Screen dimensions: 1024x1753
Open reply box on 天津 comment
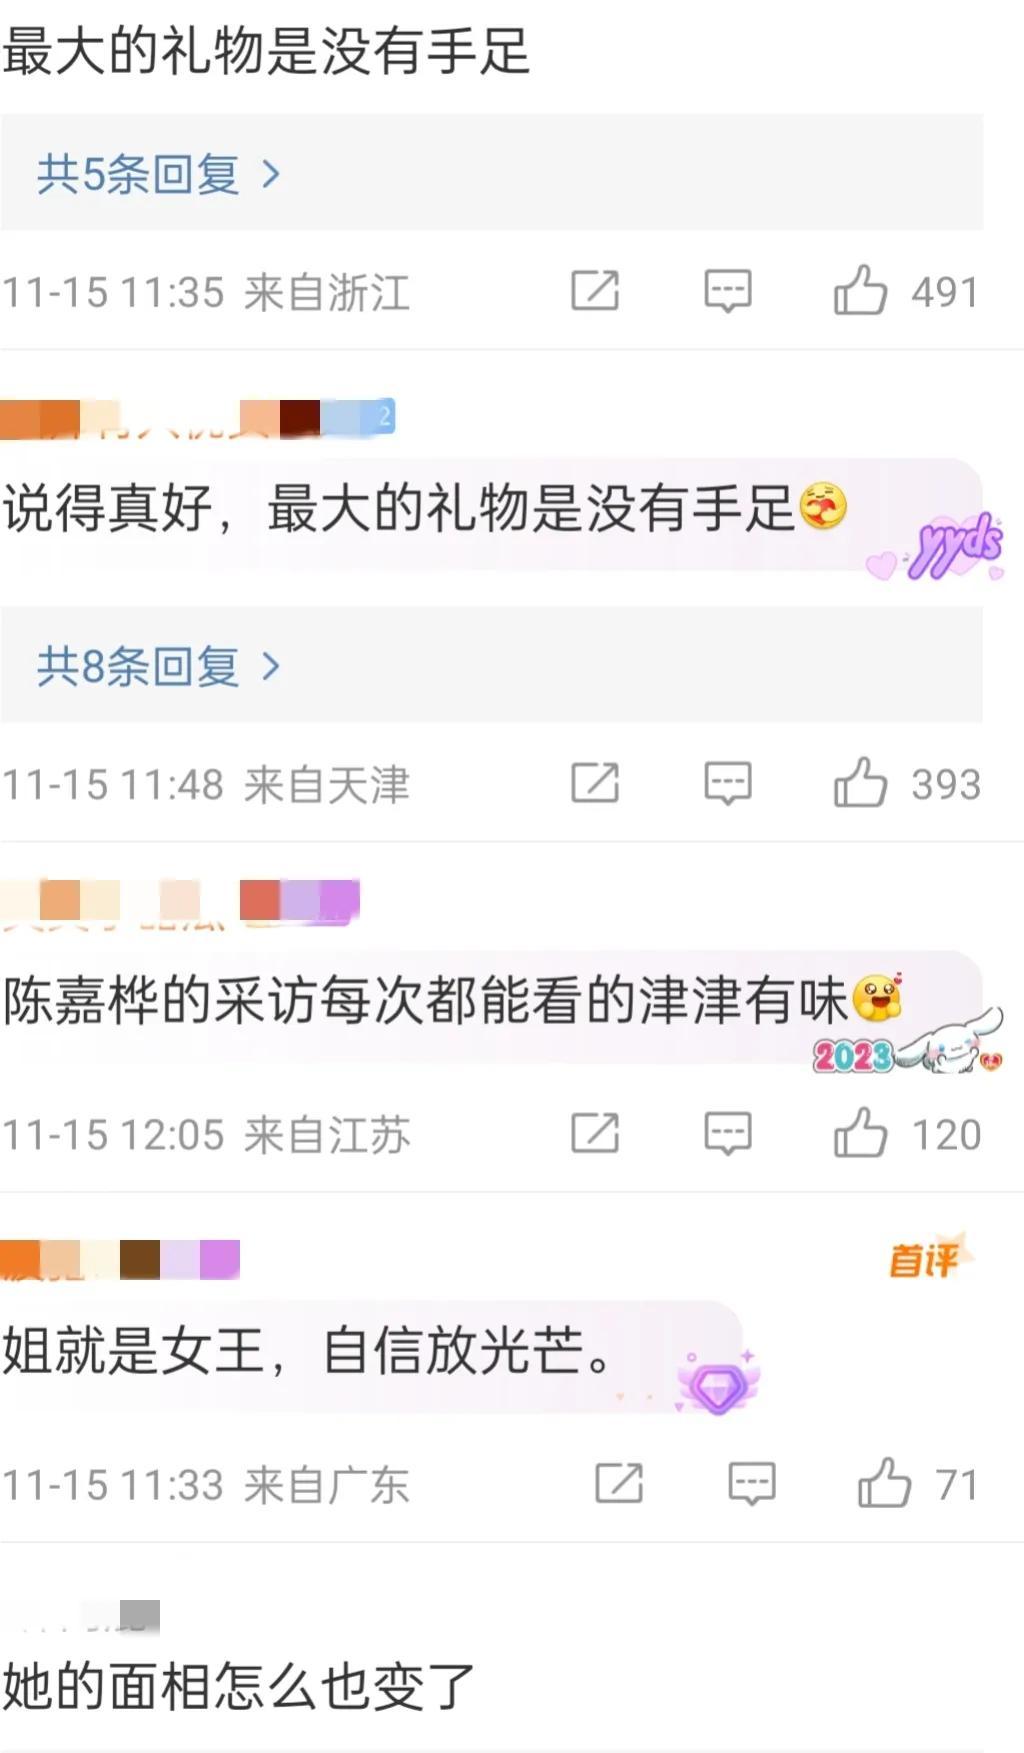click(x=727, y=783)
